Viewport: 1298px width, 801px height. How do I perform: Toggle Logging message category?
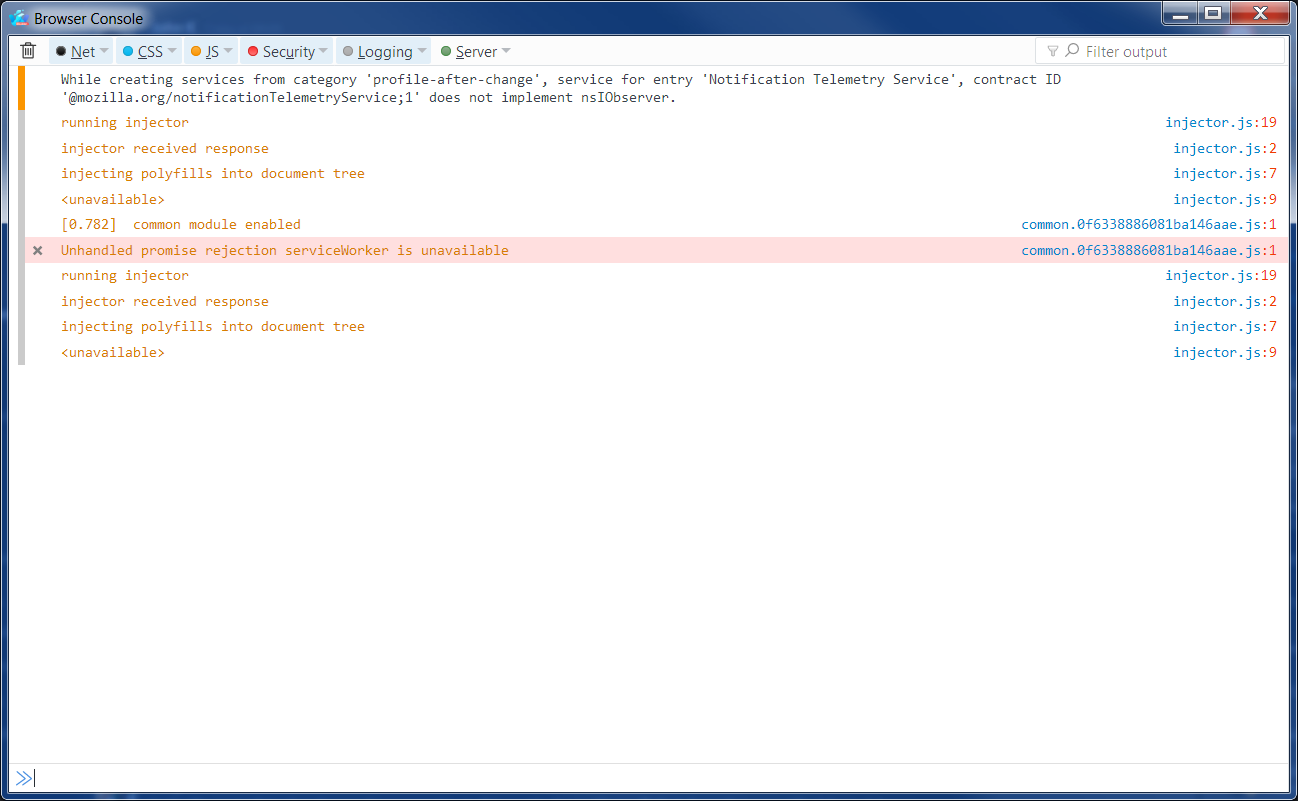coord(382,50)
